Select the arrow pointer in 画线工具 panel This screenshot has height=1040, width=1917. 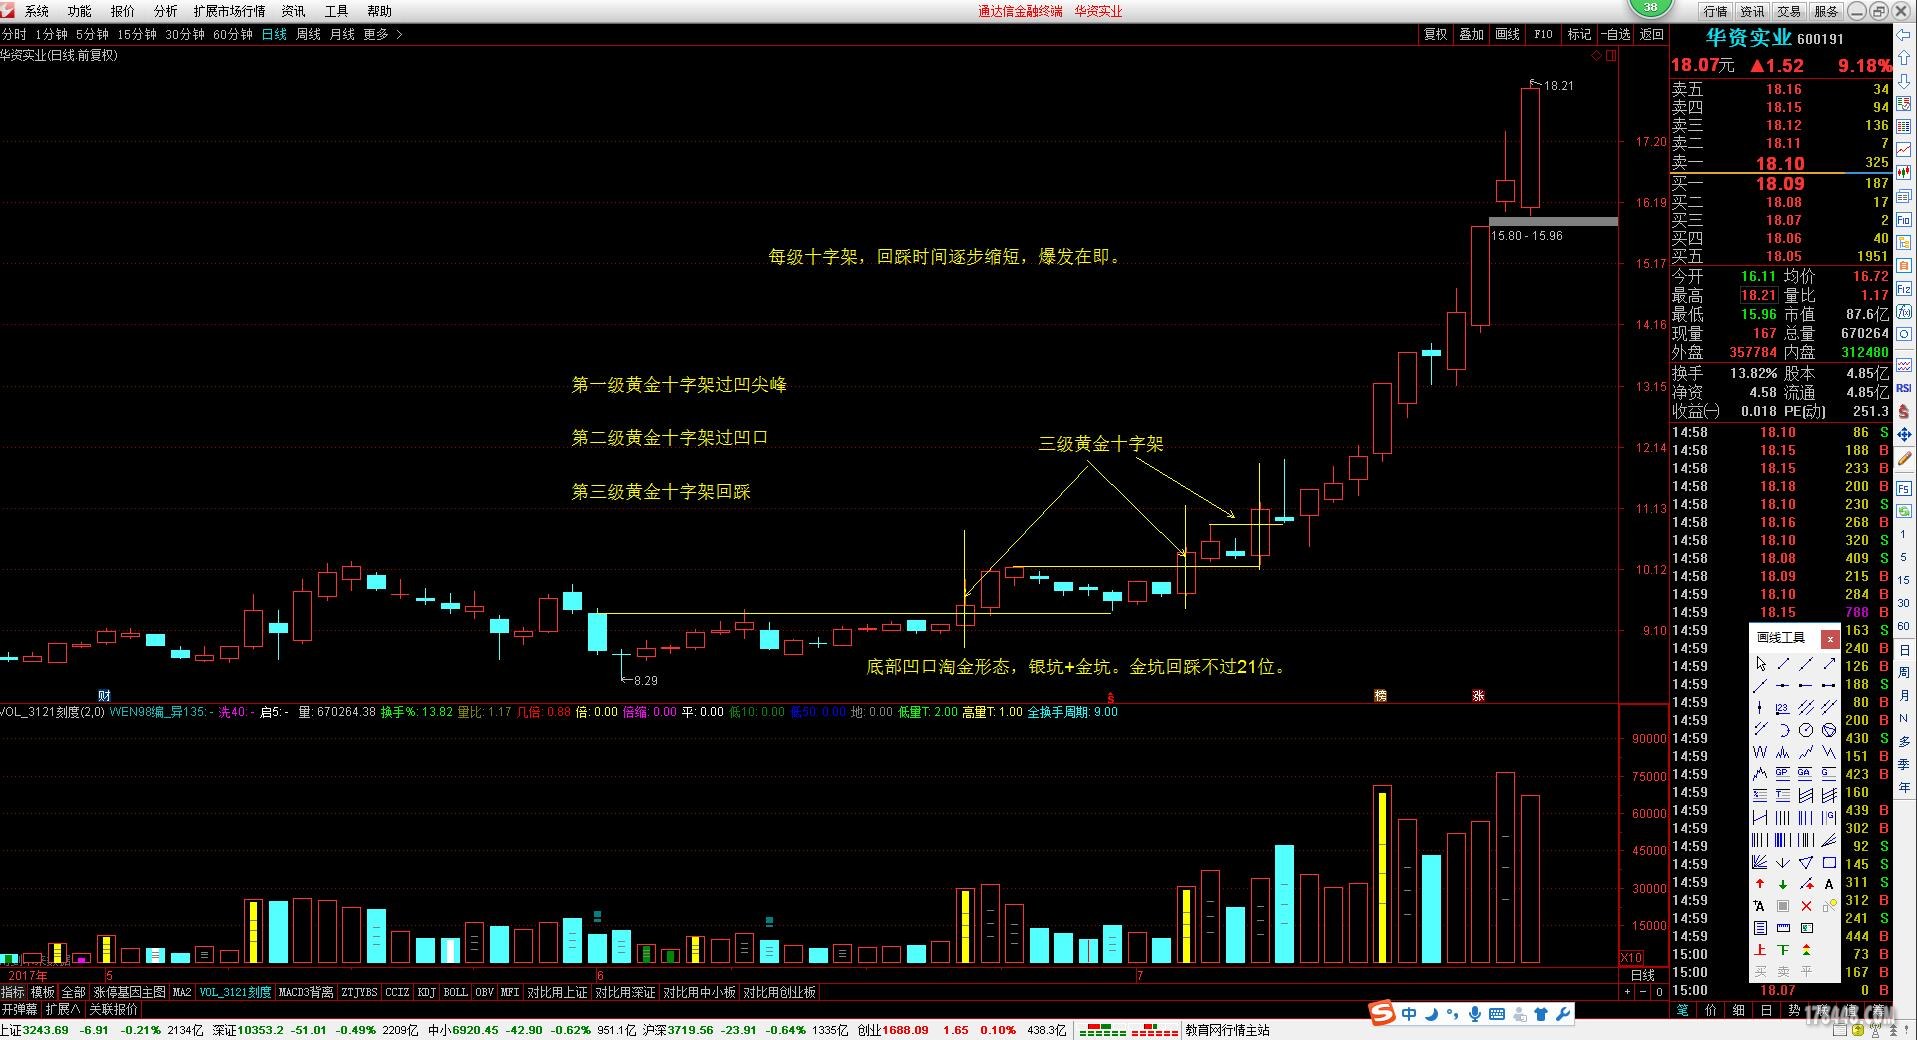1761,663
